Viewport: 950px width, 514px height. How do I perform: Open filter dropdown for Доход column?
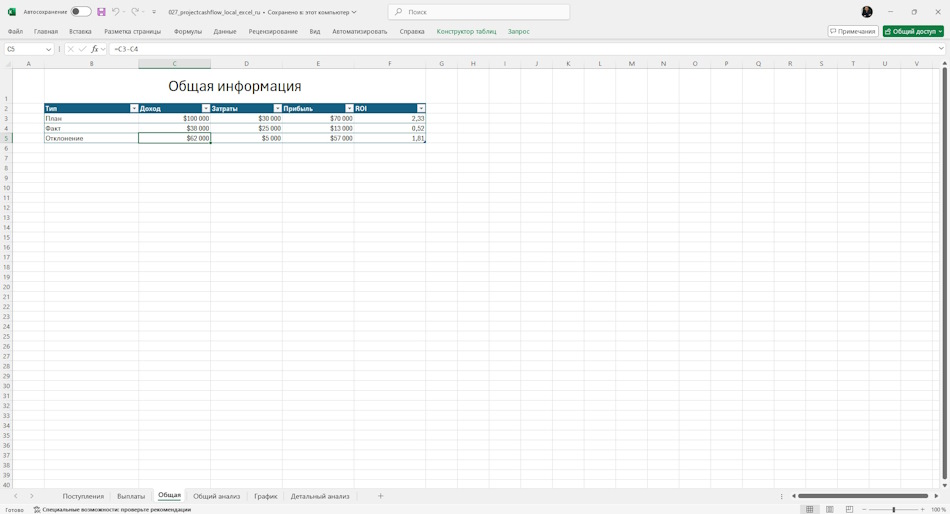coord(206,108)
